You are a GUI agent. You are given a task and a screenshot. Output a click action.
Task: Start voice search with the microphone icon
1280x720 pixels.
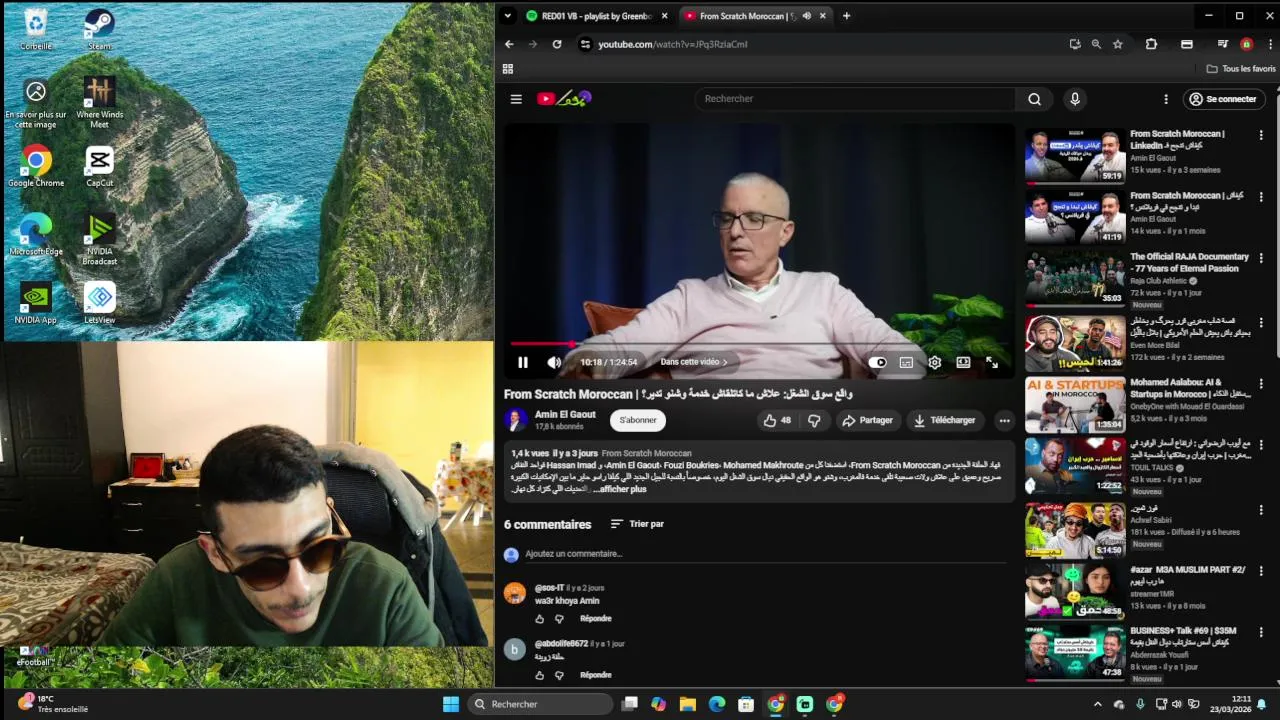pos(1075,99)
